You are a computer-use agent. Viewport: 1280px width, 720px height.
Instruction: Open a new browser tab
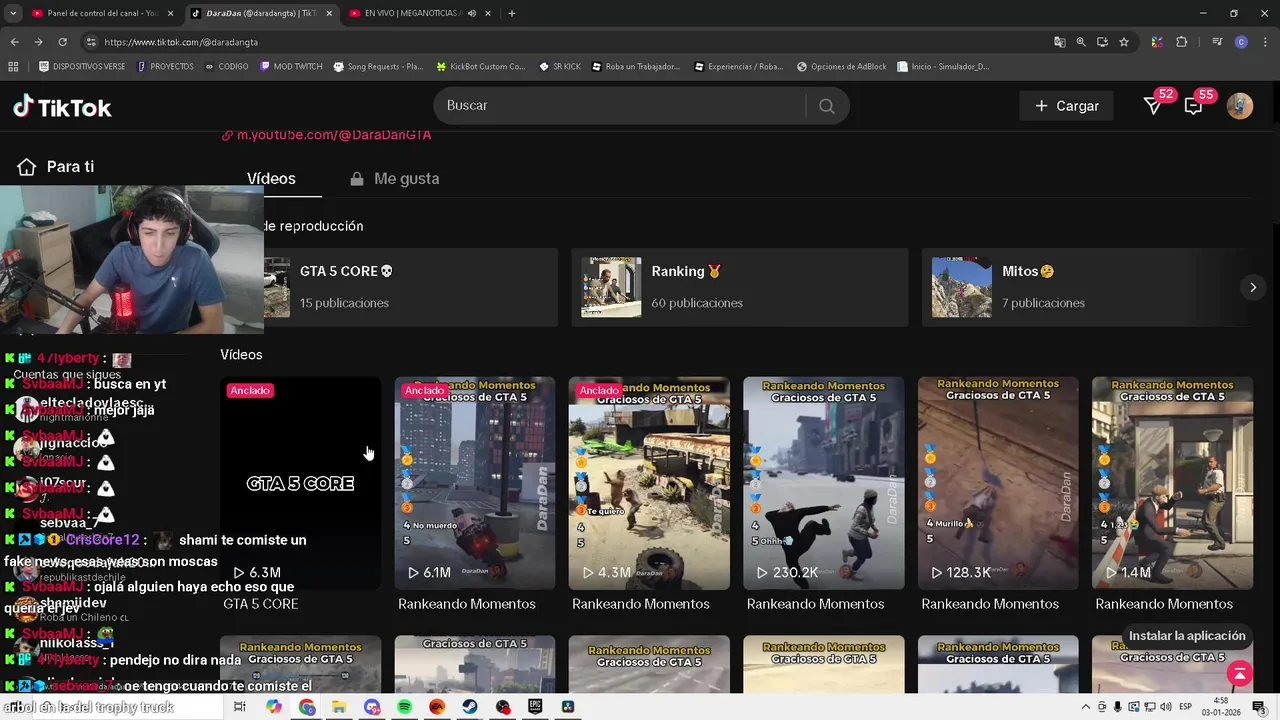[512, 13]
